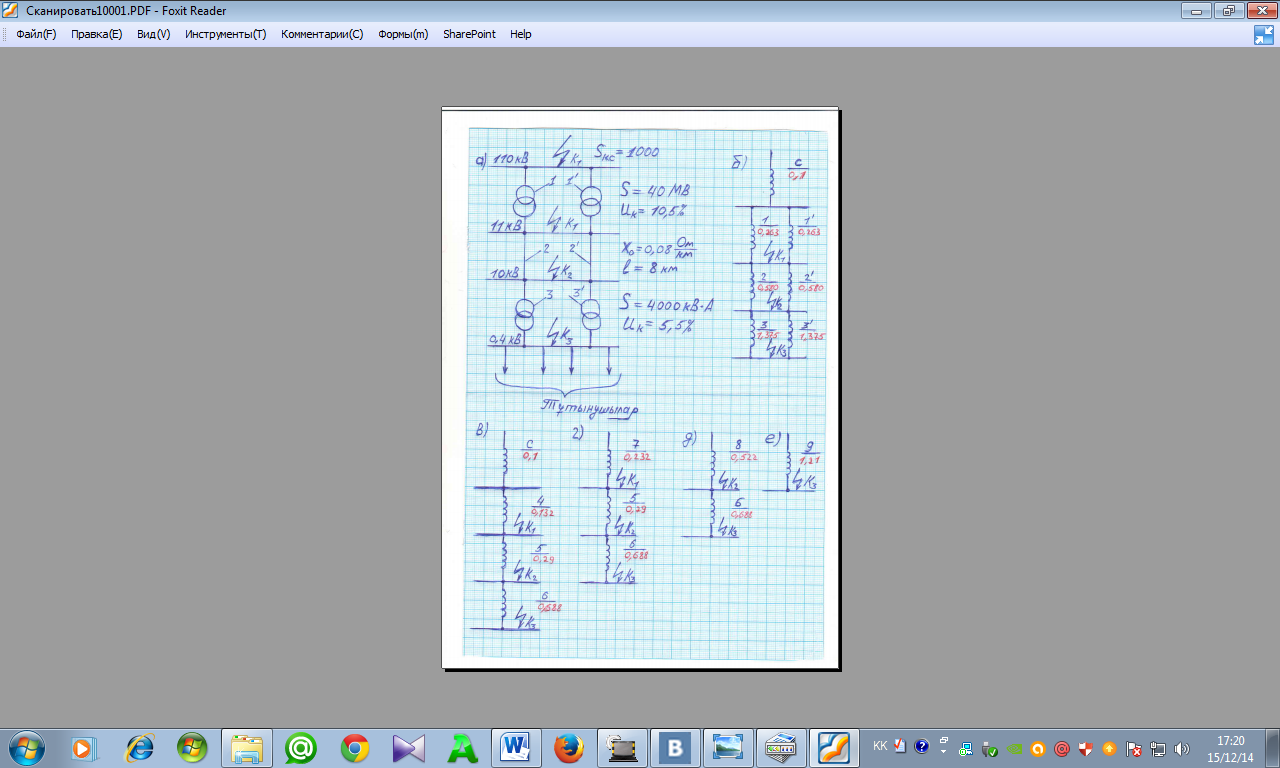Viewport: 1280px width, 768px height.
Task: Open the Комментарии(C) menu
Action: [322, 34]
